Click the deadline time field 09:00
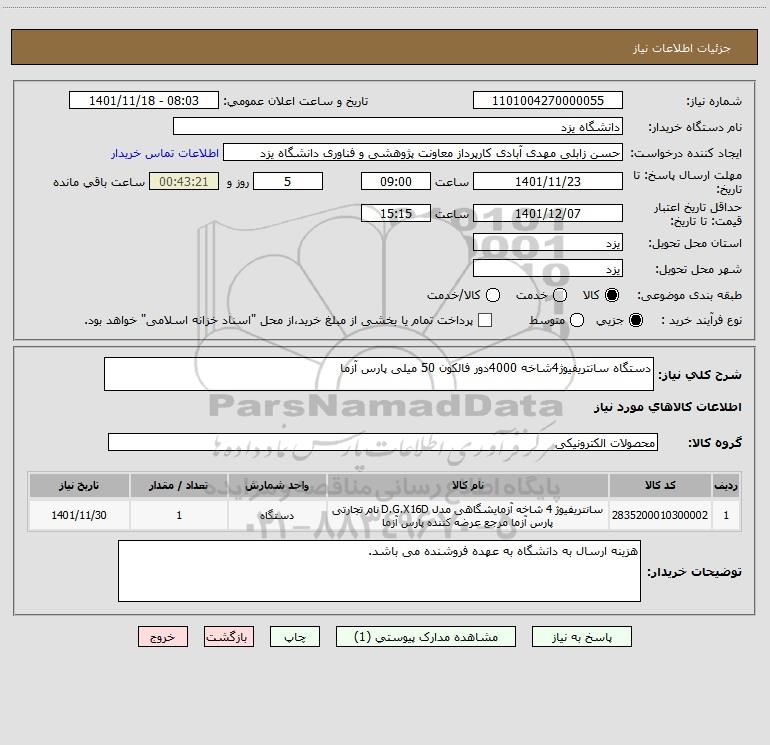Screen dimensions: 770x745 tap(396, 181)
